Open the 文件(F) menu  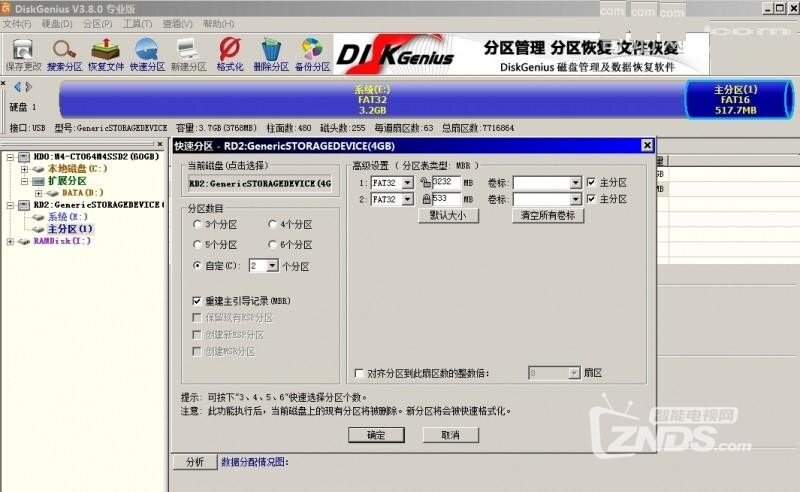[17, 24]
